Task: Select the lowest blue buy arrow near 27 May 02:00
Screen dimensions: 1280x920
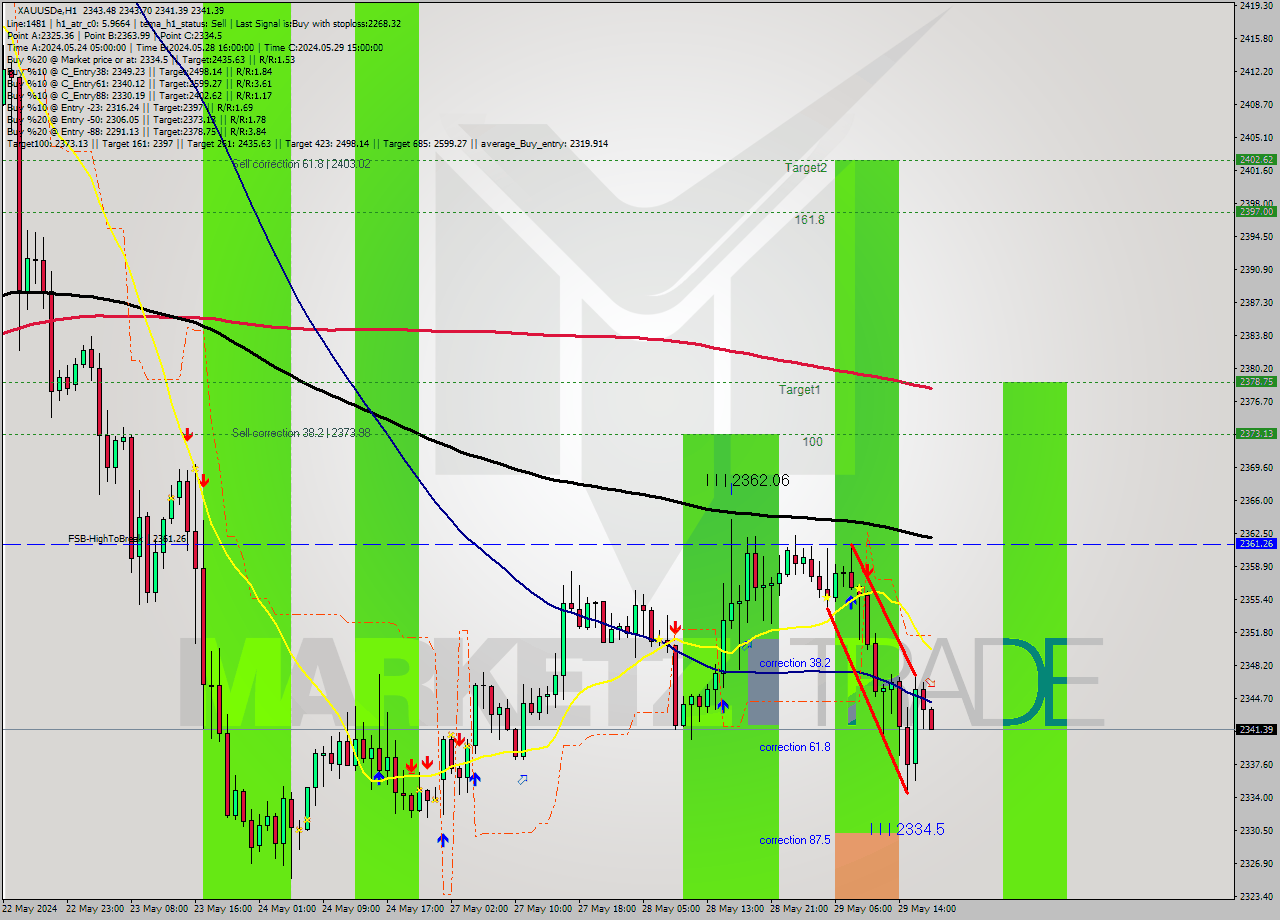Action: [x=442, y=840]
